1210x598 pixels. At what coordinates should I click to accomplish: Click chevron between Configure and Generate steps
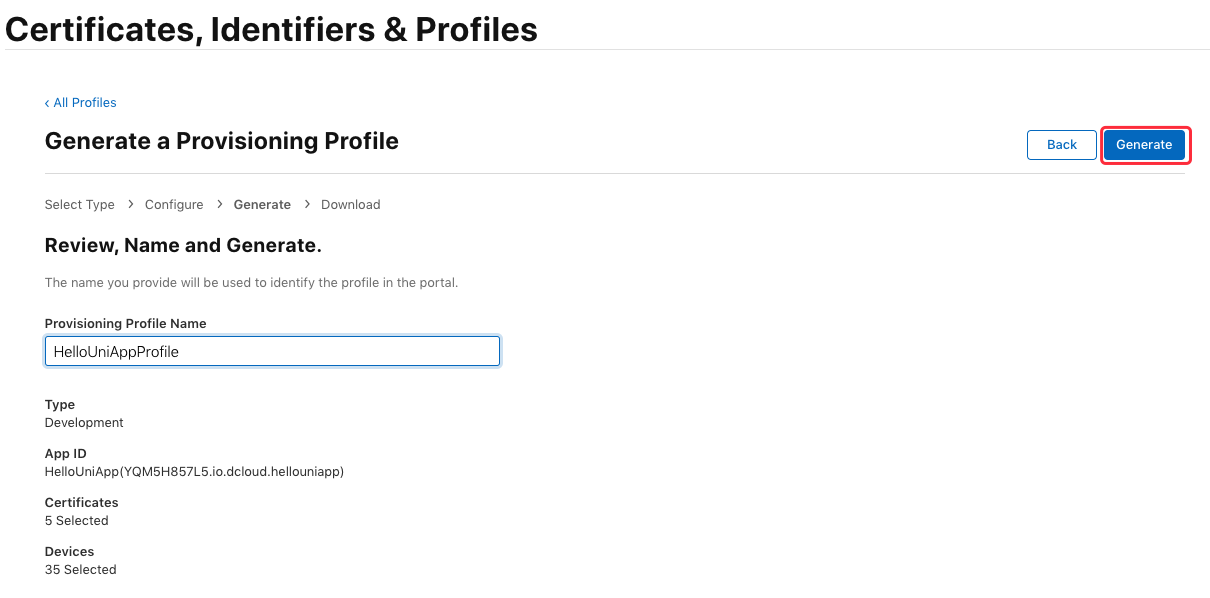219,204
